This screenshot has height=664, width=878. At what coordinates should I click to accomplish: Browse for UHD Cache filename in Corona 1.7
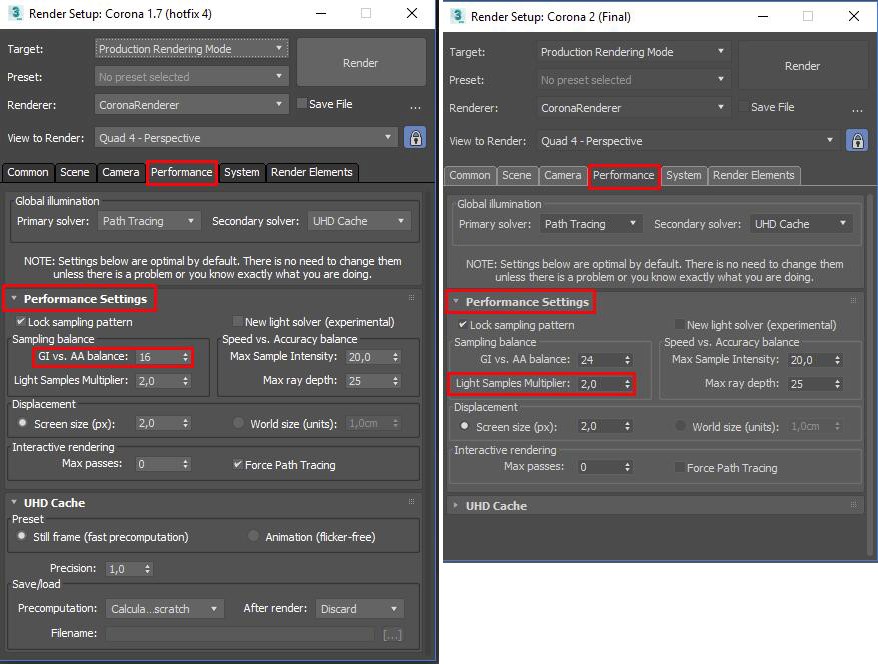point(393,634)
